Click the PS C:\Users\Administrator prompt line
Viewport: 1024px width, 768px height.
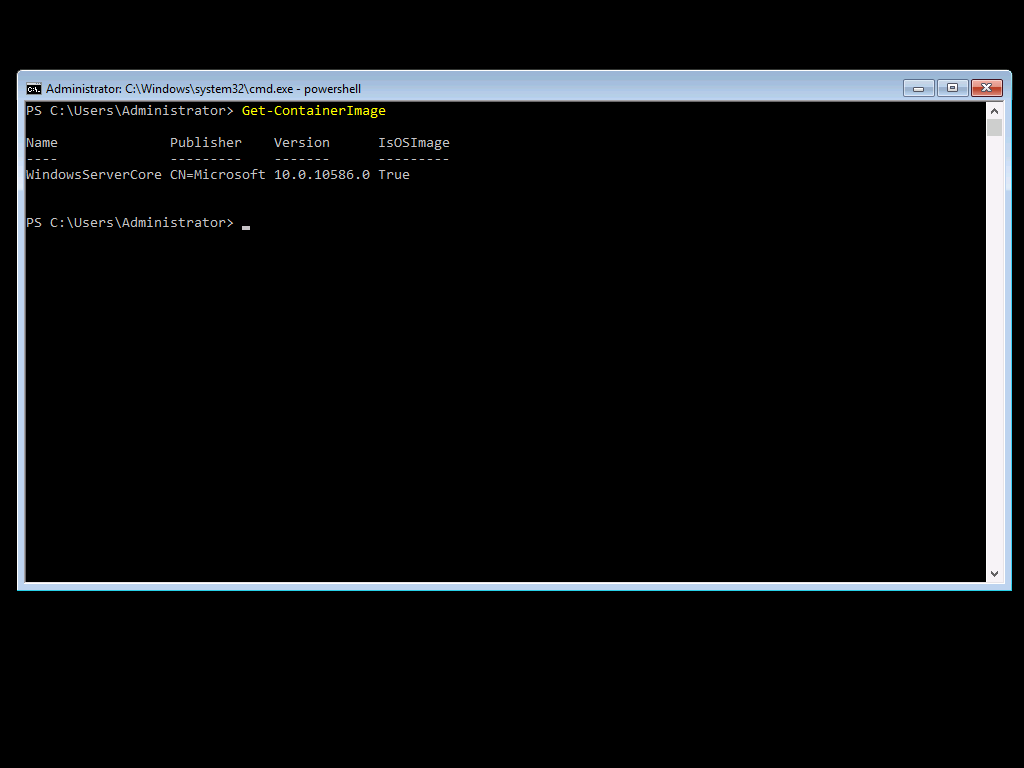127,222
